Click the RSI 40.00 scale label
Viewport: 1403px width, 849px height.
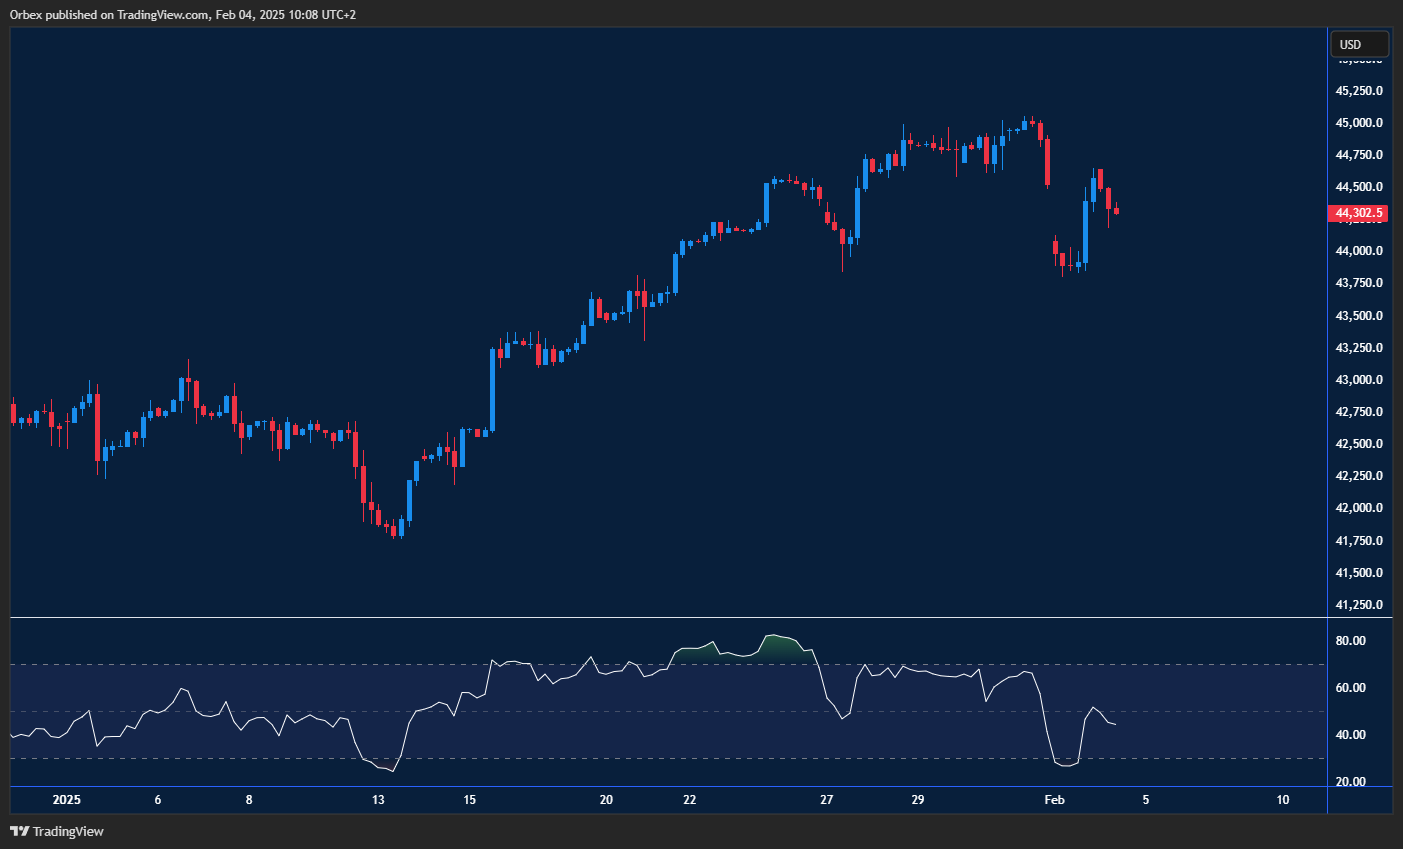pyautogui.click(x=1351, y=735)
